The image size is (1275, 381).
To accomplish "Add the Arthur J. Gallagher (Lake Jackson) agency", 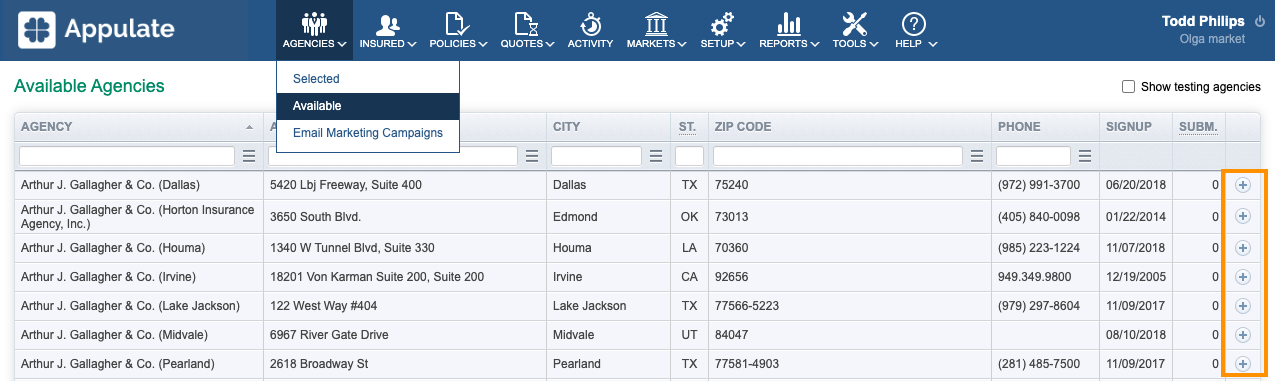I will click(1243, 305).
